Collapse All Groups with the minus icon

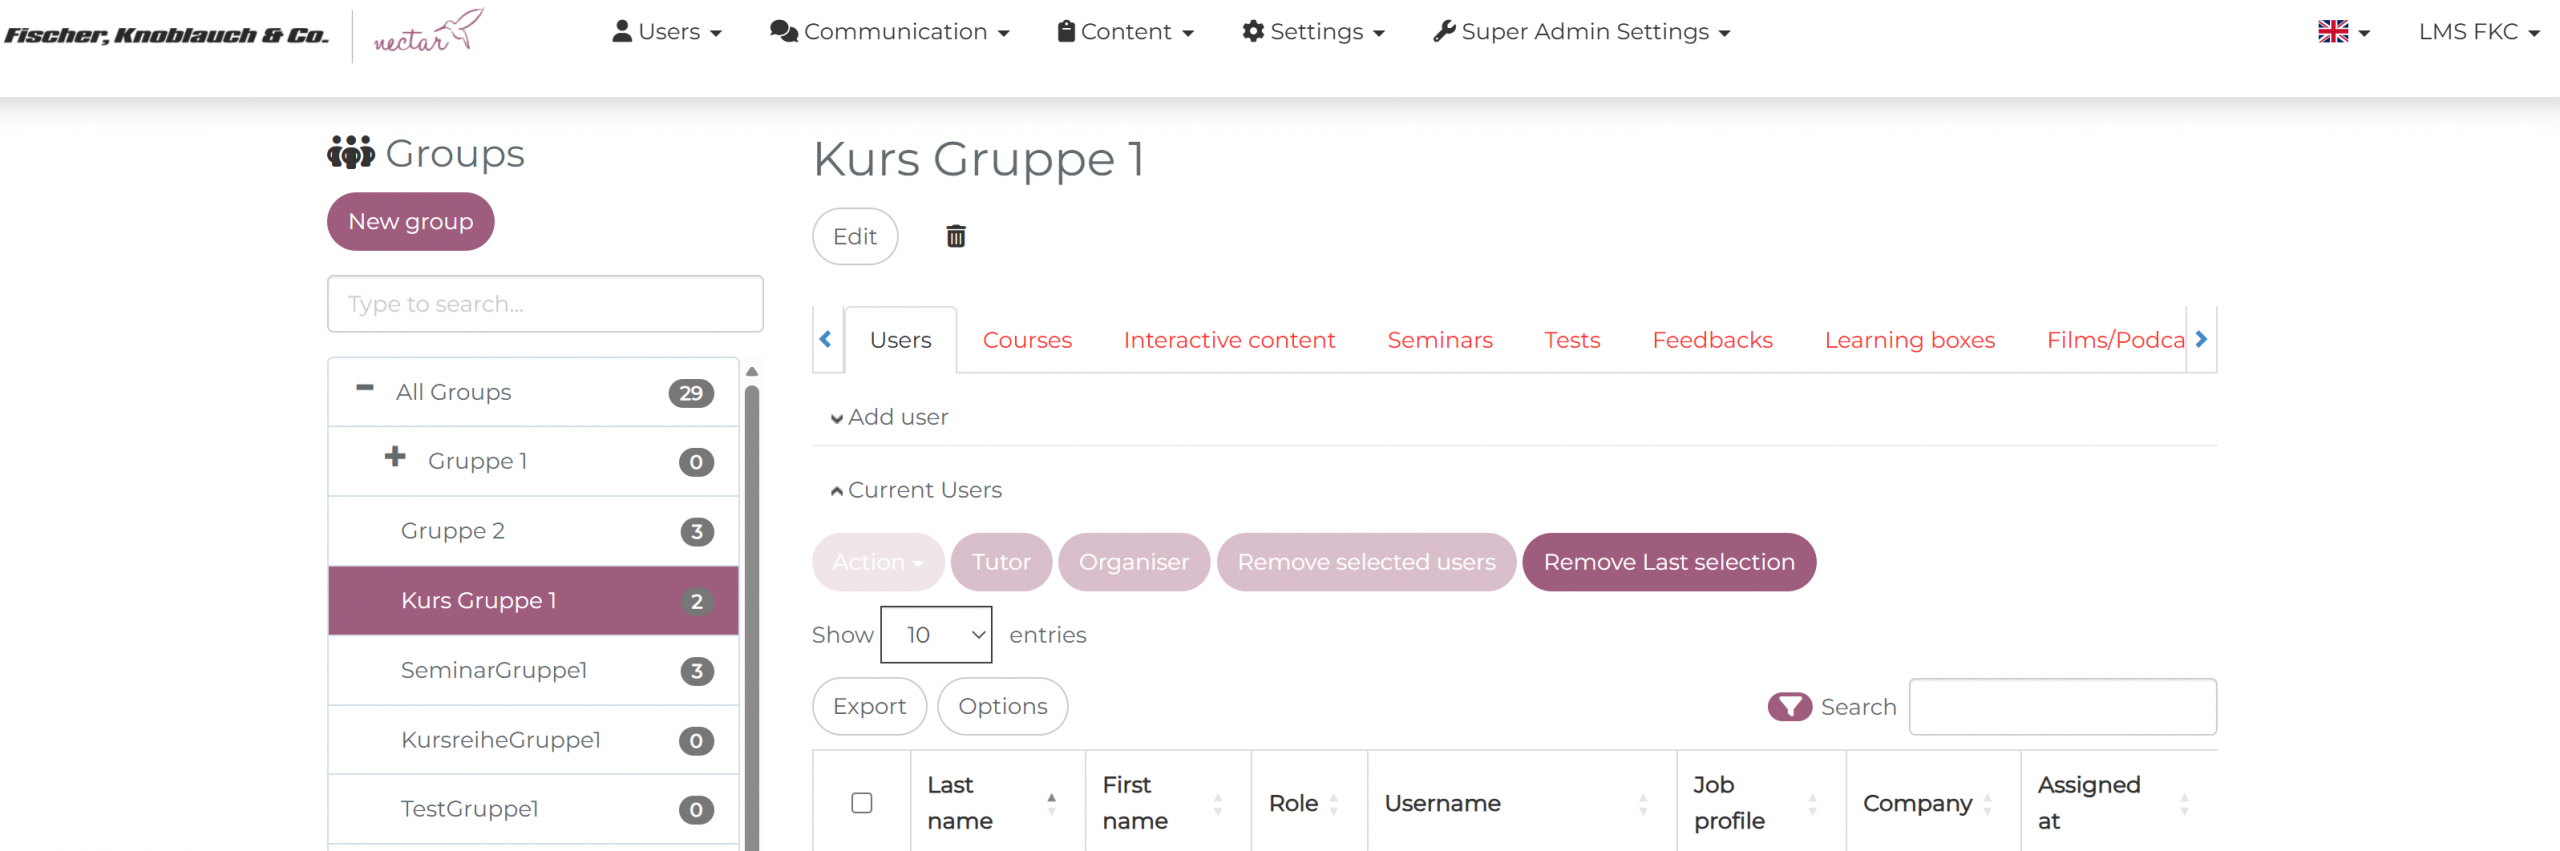tap(365, 388)
